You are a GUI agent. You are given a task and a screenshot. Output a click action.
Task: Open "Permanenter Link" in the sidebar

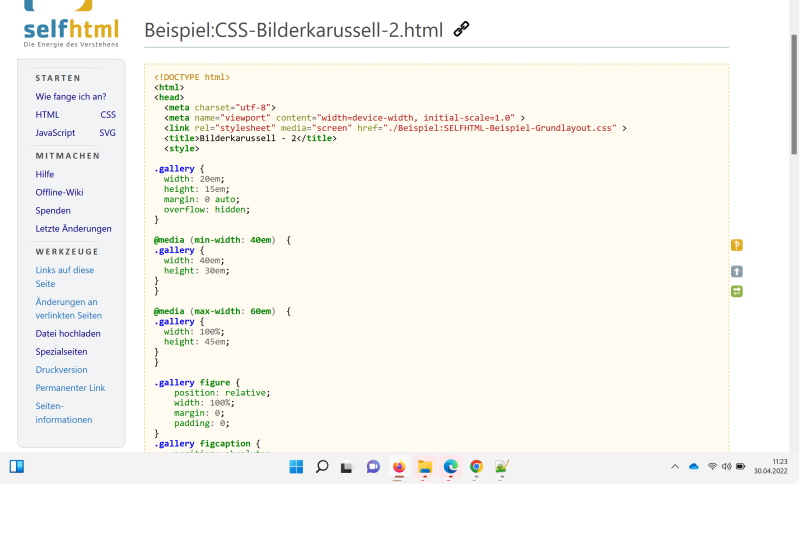70,388
